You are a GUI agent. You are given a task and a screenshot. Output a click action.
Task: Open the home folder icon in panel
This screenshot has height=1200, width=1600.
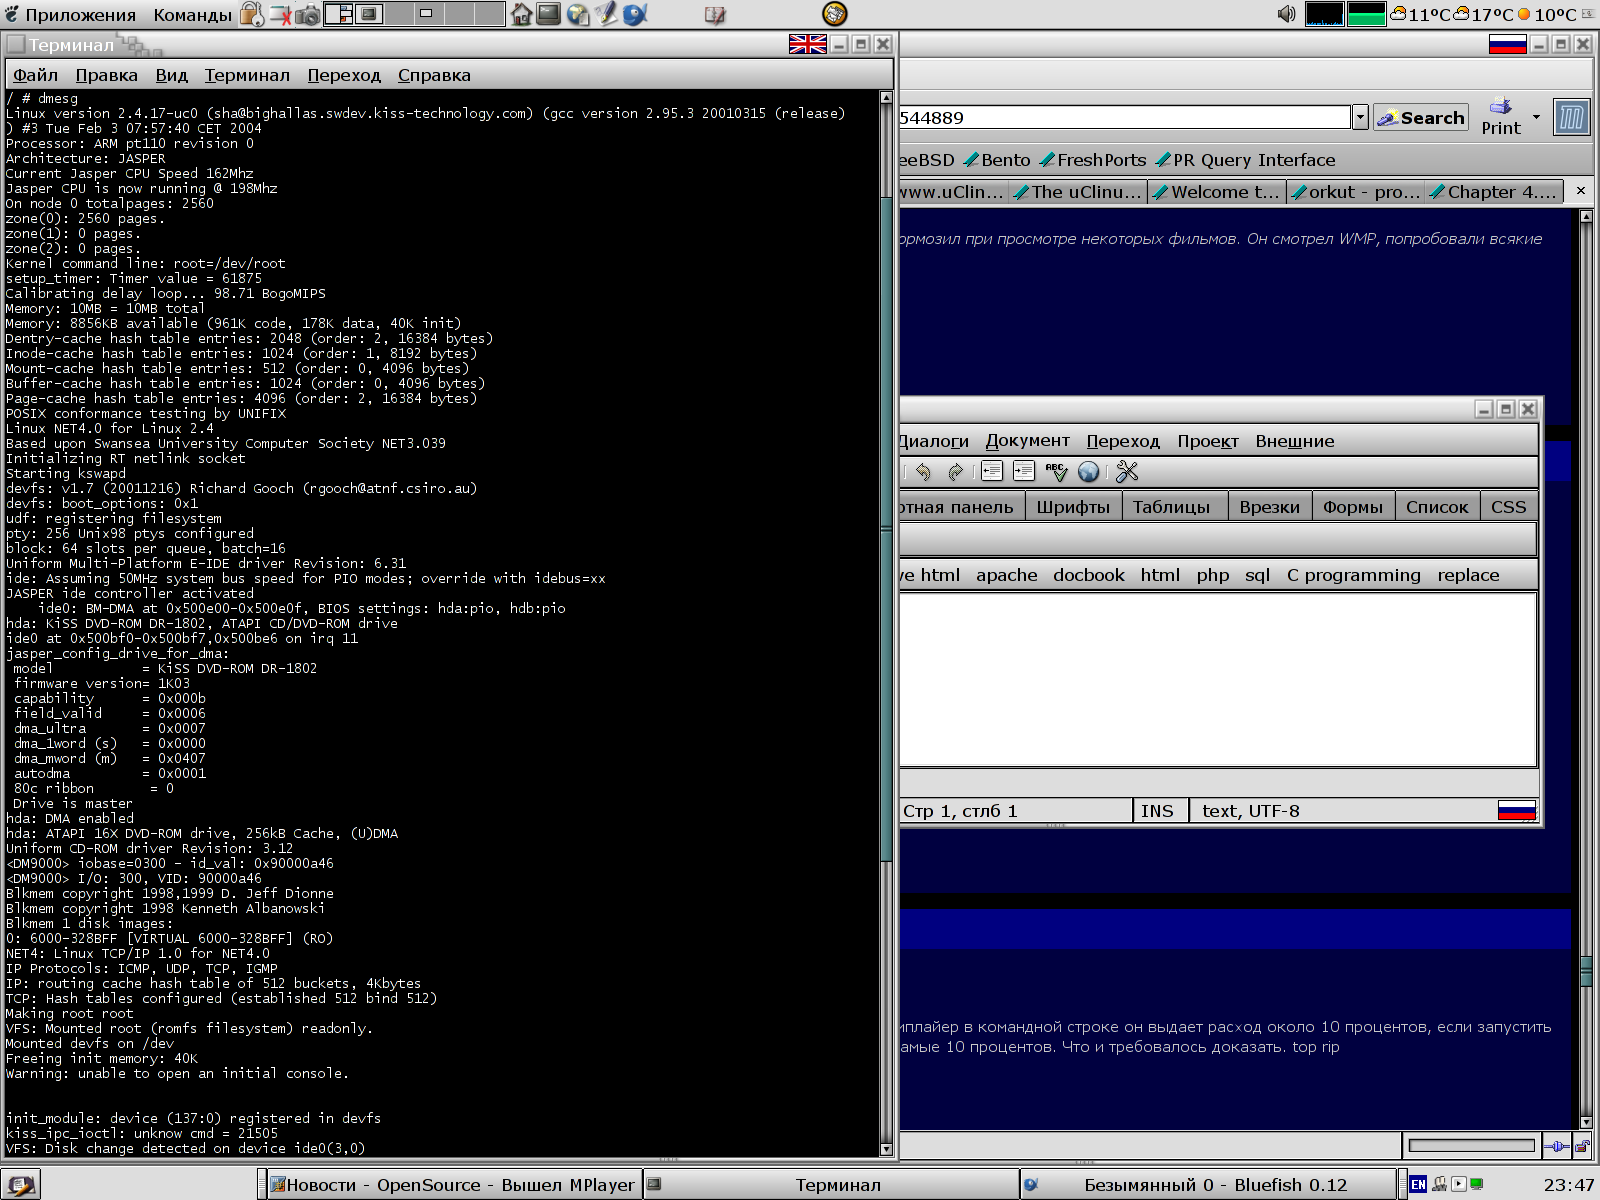pyautogui.click(x=521, y=14)
